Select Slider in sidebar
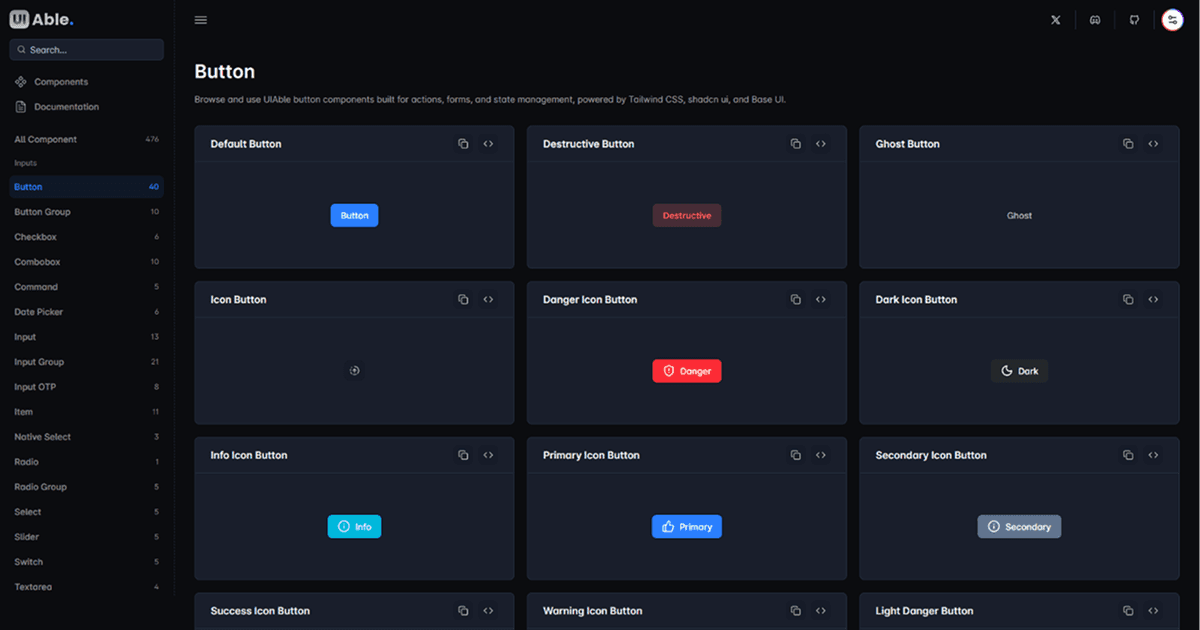 point(87,537)
